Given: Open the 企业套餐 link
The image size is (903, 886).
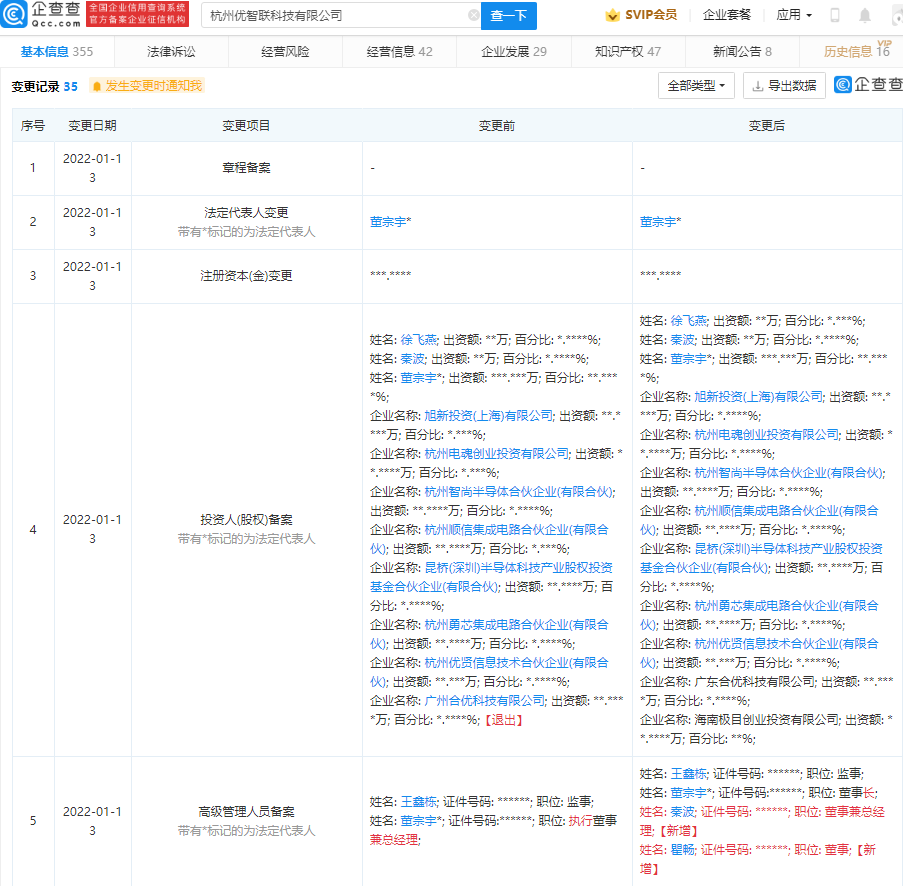Looking at the screenshot, I should 727,15.
